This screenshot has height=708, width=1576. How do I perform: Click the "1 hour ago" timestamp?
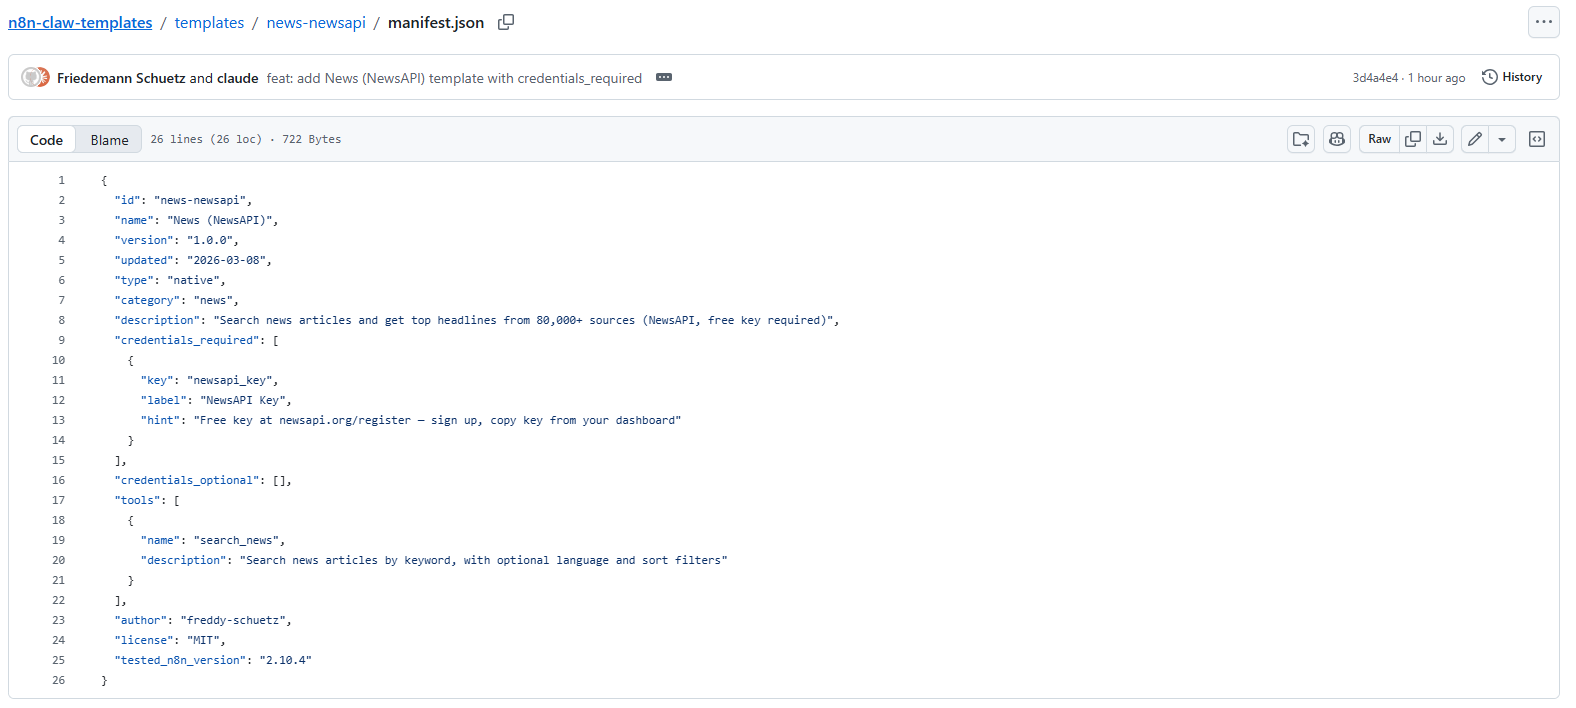(x=1437, y=78)
